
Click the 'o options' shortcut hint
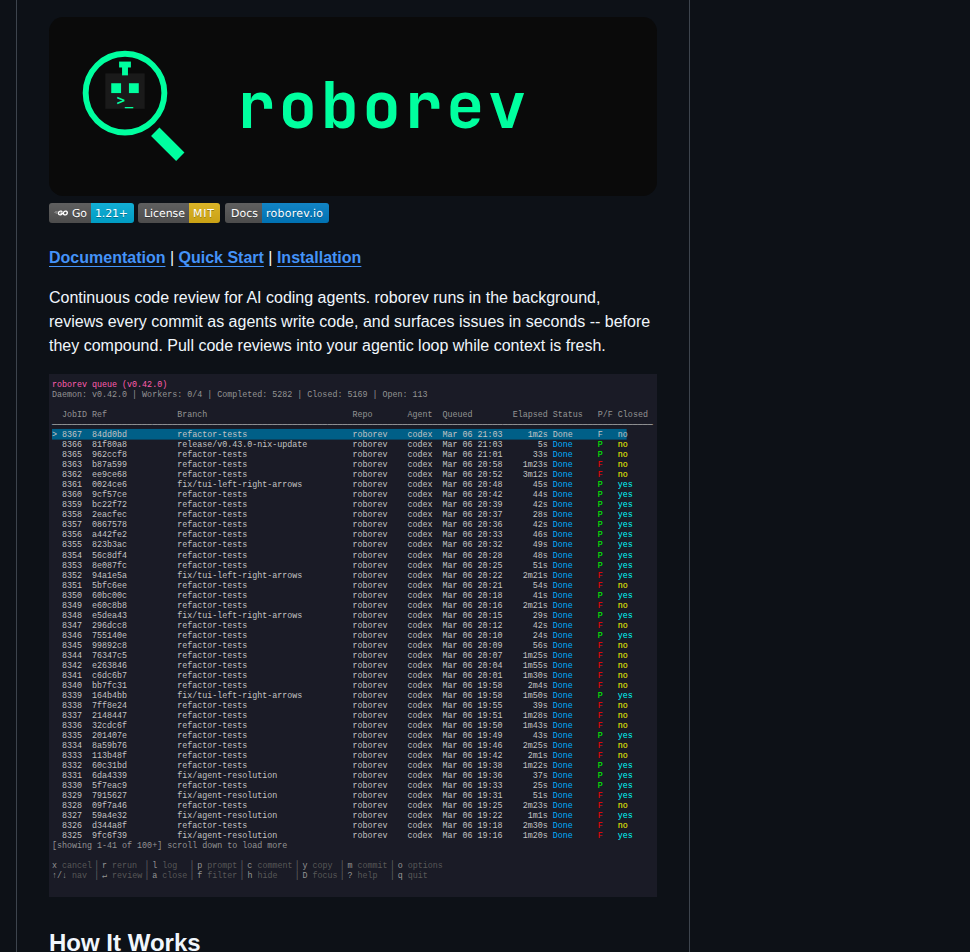pyautogui.click(x=420, y=865)
